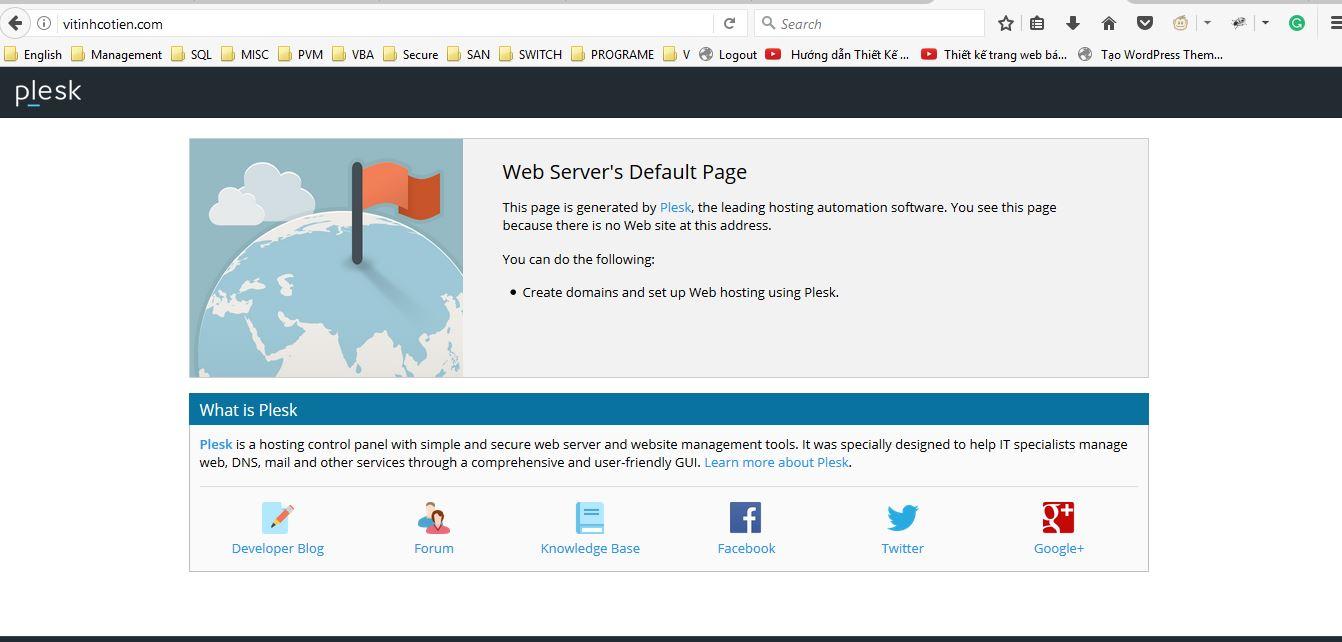Open the MISC bookmarks folder
This screenshot has width=1342, height=642.
(x=245, y=54)
